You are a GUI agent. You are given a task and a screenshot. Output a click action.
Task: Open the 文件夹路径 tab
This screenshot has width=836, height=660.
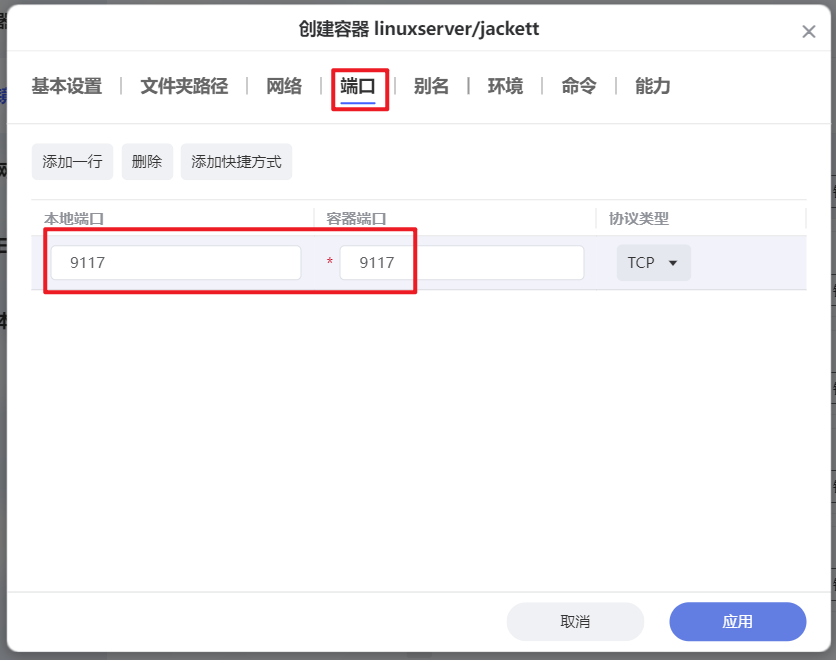[184, 86]
